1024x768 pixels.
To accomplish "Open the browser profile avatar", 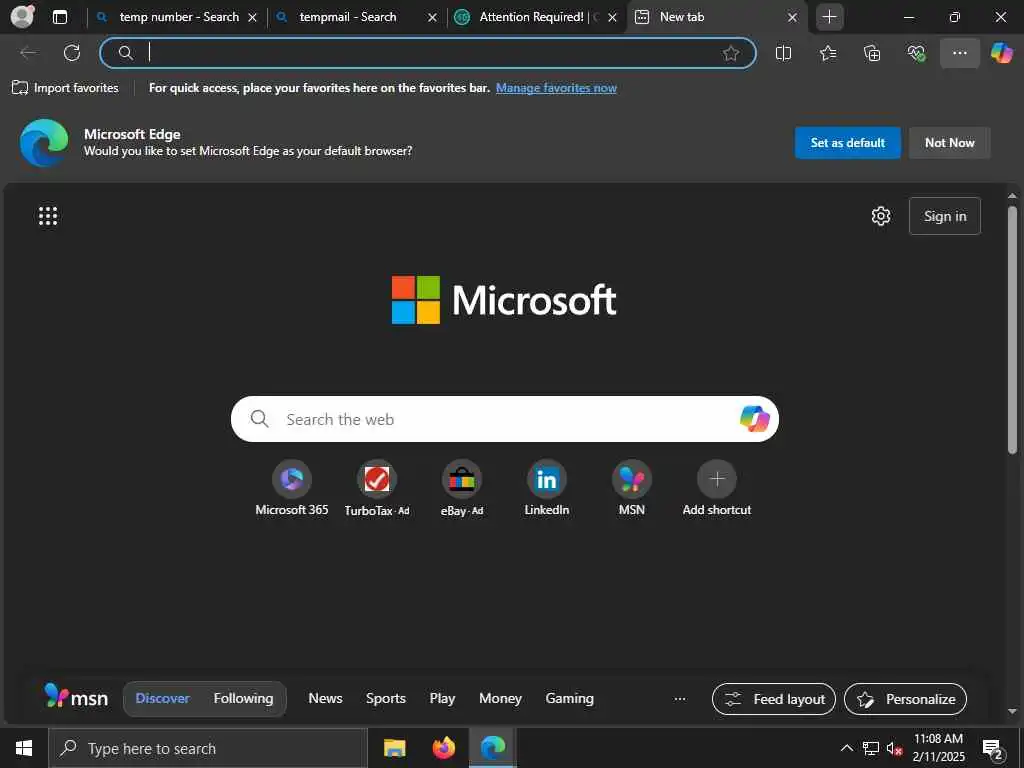I will [22, 16].
